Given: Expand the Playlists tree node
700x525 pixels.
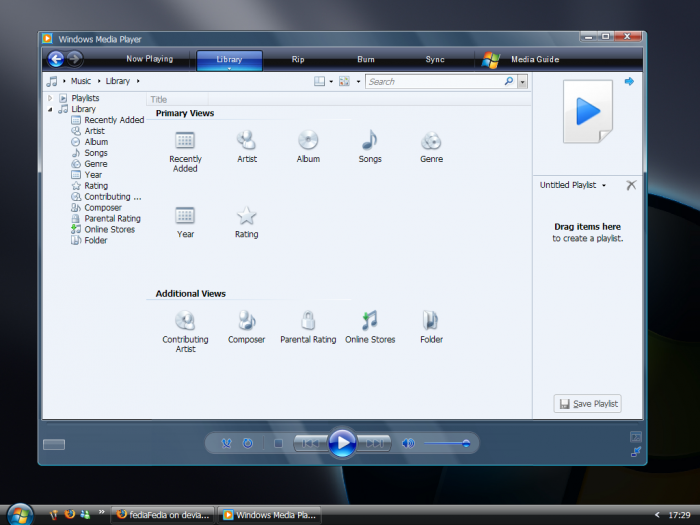Looking at the screenshot, I should [x=50, y=98].
